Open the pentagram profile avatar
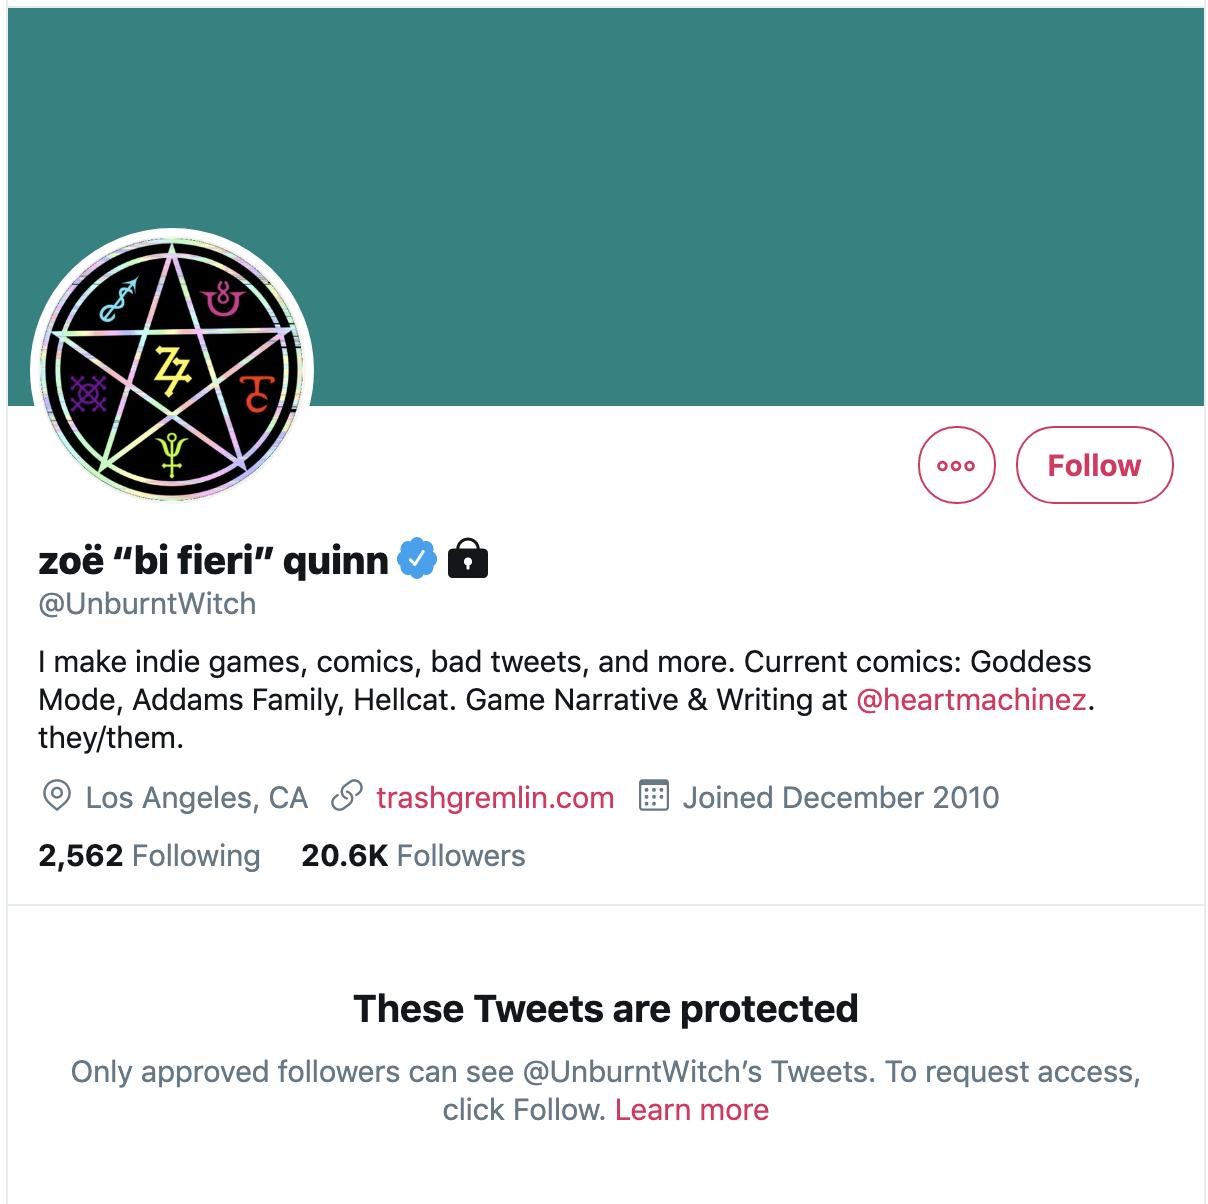1208x1204 pixels. (172, 370)
